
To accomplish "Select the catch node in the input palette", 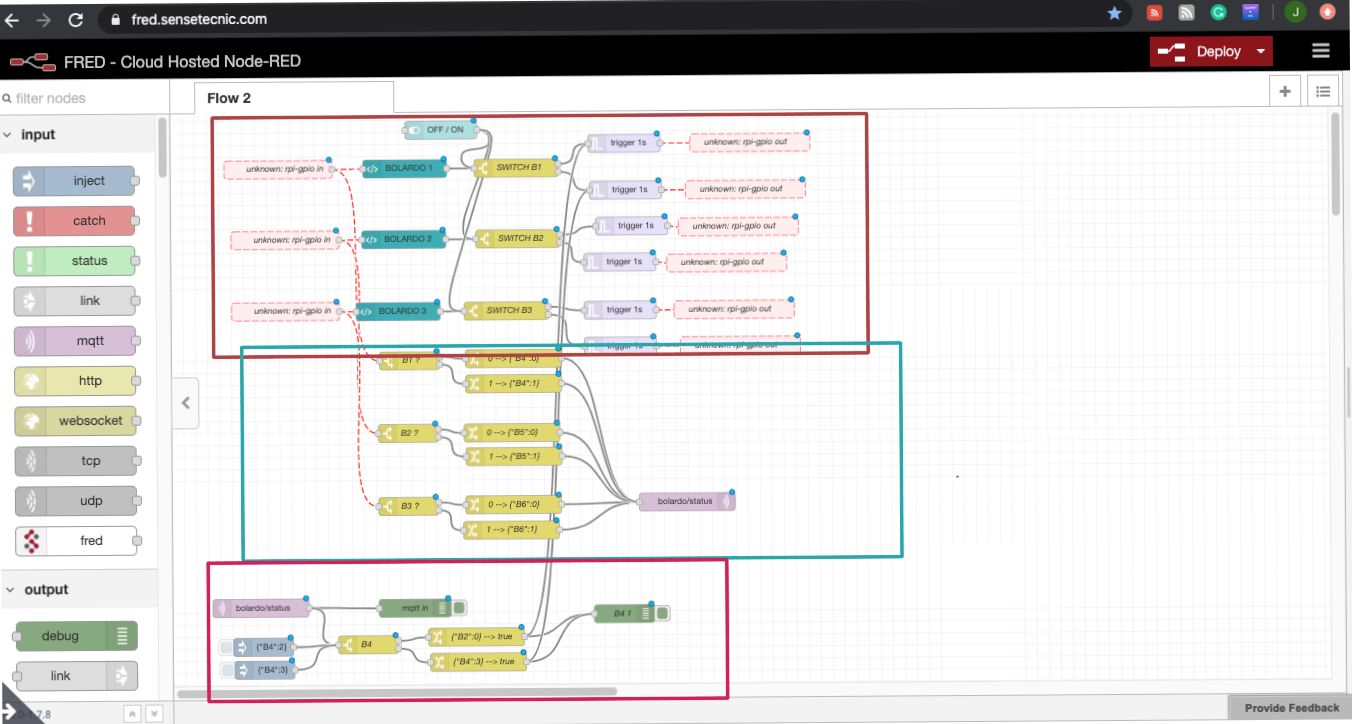I will [75, 221].
